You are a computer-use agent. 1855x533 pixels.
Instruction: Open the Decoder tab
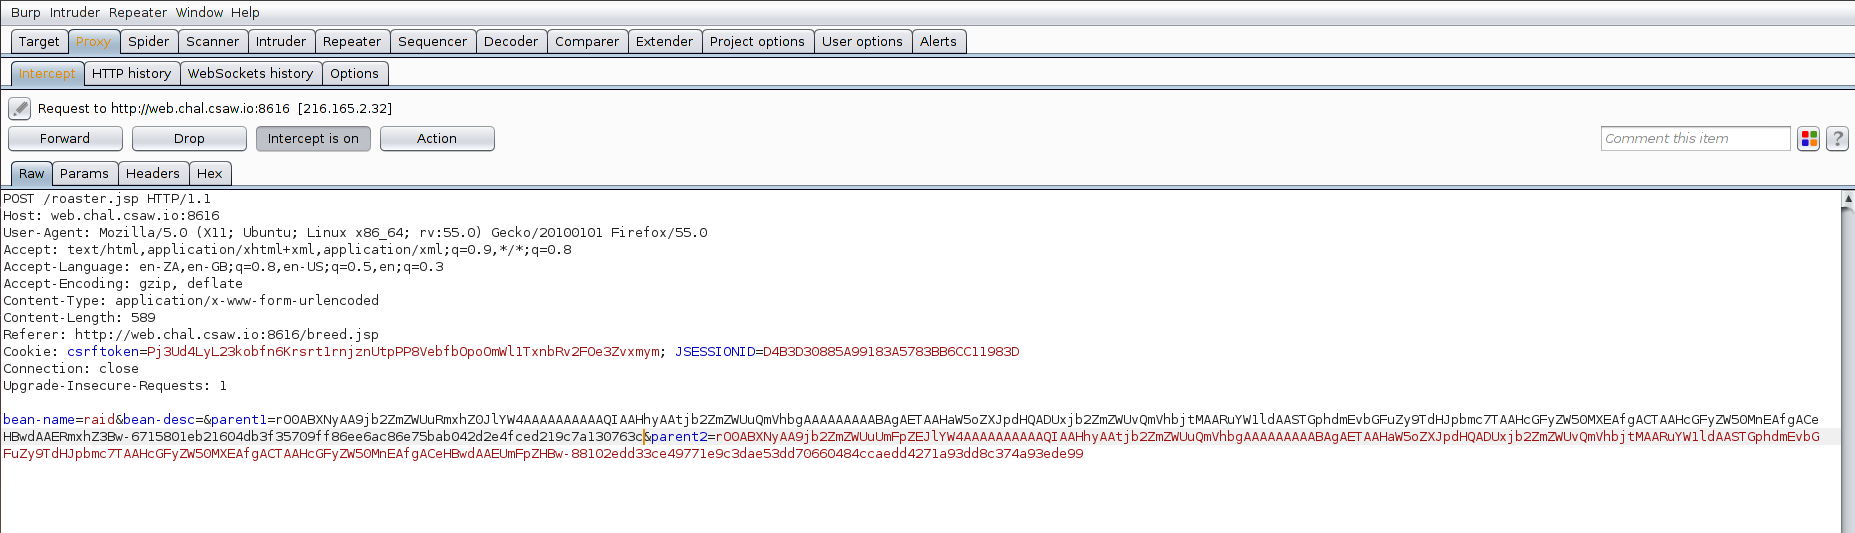[511, 41]
